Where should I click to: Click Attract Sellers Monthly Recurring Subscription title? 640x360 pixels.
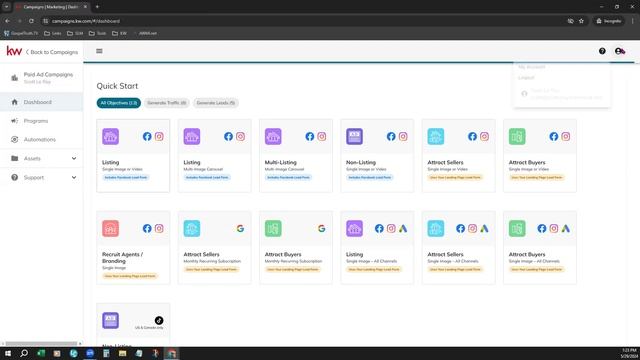[201, 254]
